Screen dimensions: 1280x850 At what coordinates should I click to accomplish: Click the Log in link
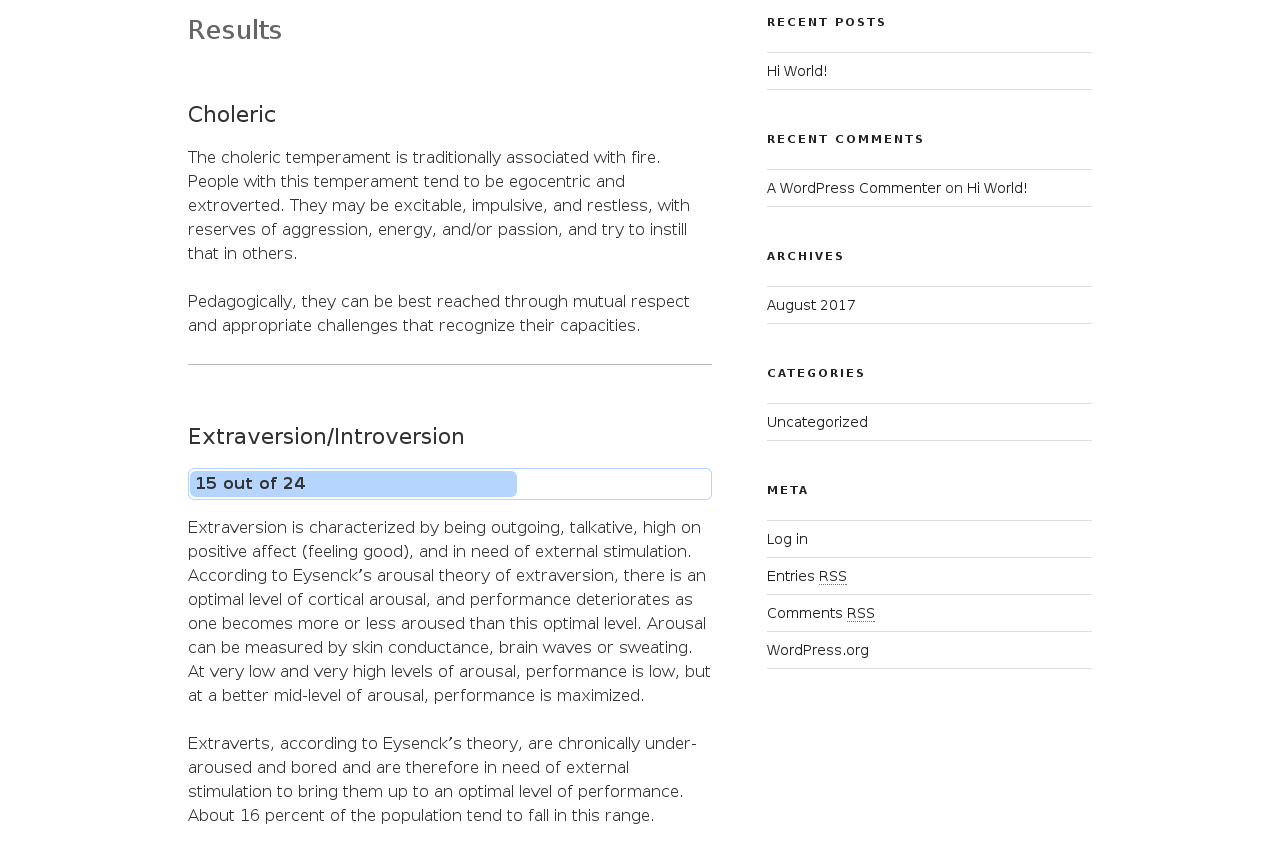pyautogui.click(x=787, y=539)
